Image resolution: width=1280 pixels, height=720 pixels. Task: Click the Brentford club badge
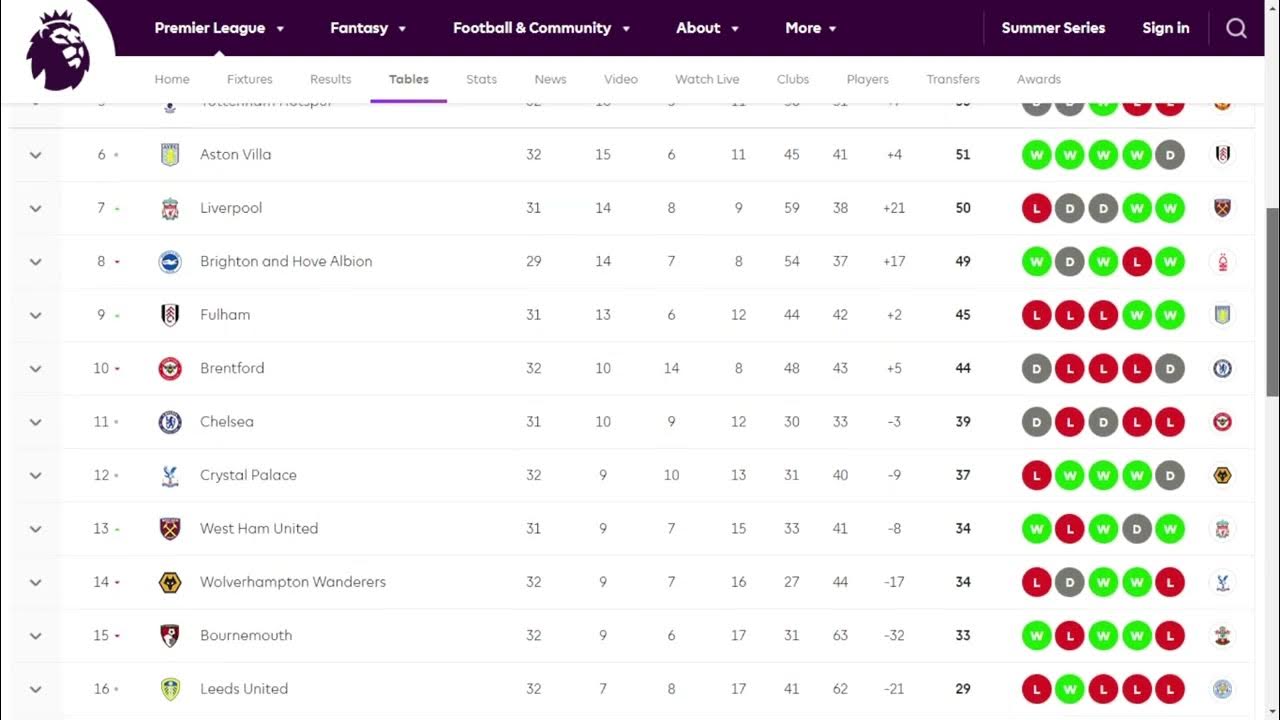click(170, 368)
